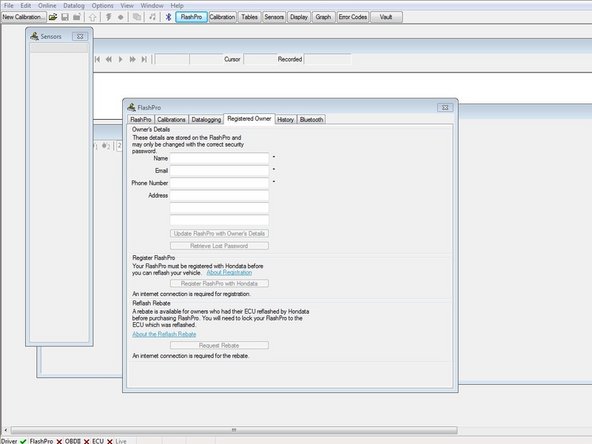Click the Sensors window title icon
The width and height of the screenshot is (592, 444).
click(x=34, y=36)
